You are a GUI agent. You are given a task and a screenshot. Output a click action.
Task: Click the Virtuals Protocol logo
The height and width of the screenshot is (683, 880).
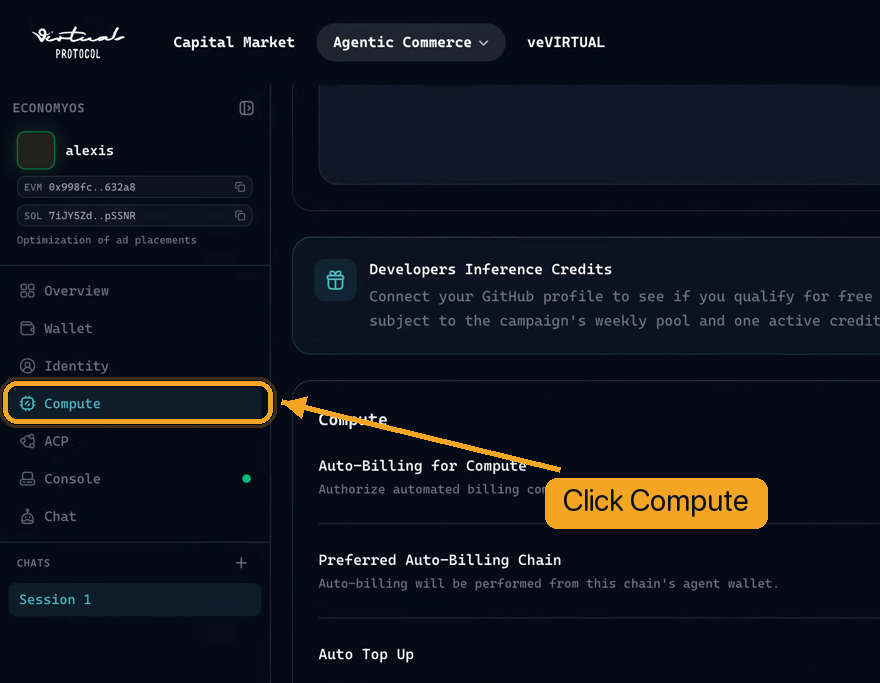tap(78, 43)
